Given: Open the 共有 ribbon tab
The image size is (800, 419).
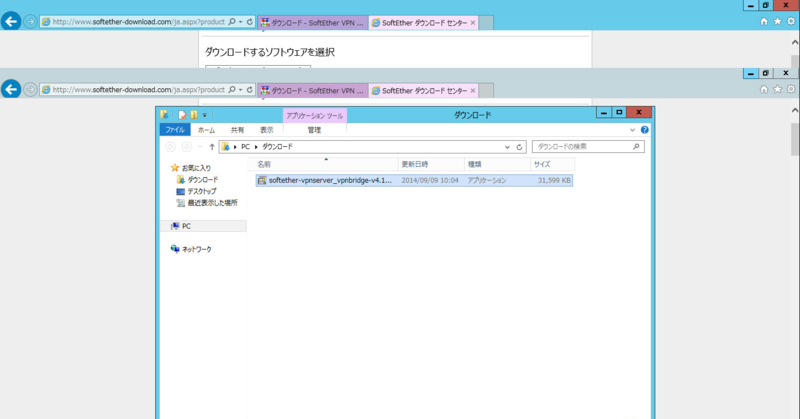Looking at the screenshot, I should click(x=237, y=130).
